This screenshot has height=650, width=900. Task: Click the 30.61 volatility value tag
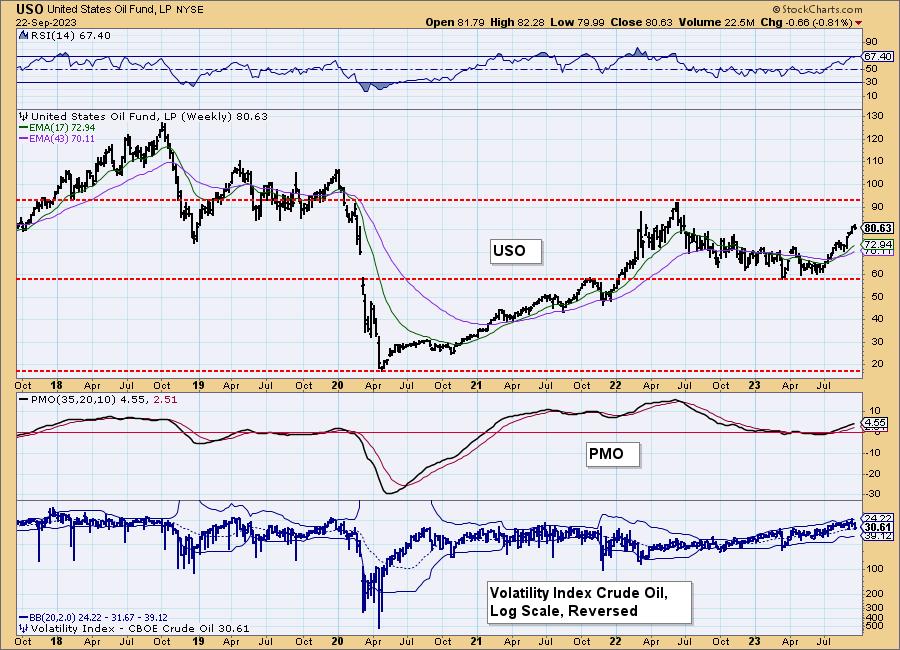[x=878, y=527]
